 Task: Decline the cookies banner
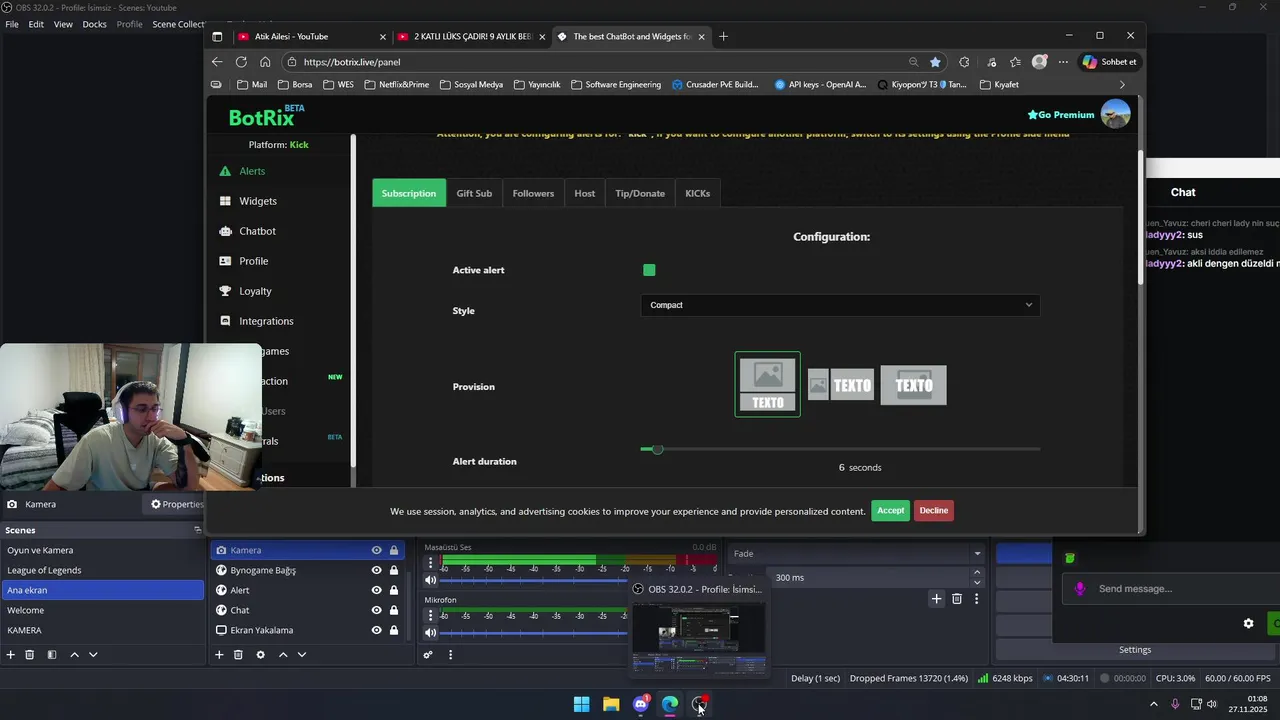(933, 510)
